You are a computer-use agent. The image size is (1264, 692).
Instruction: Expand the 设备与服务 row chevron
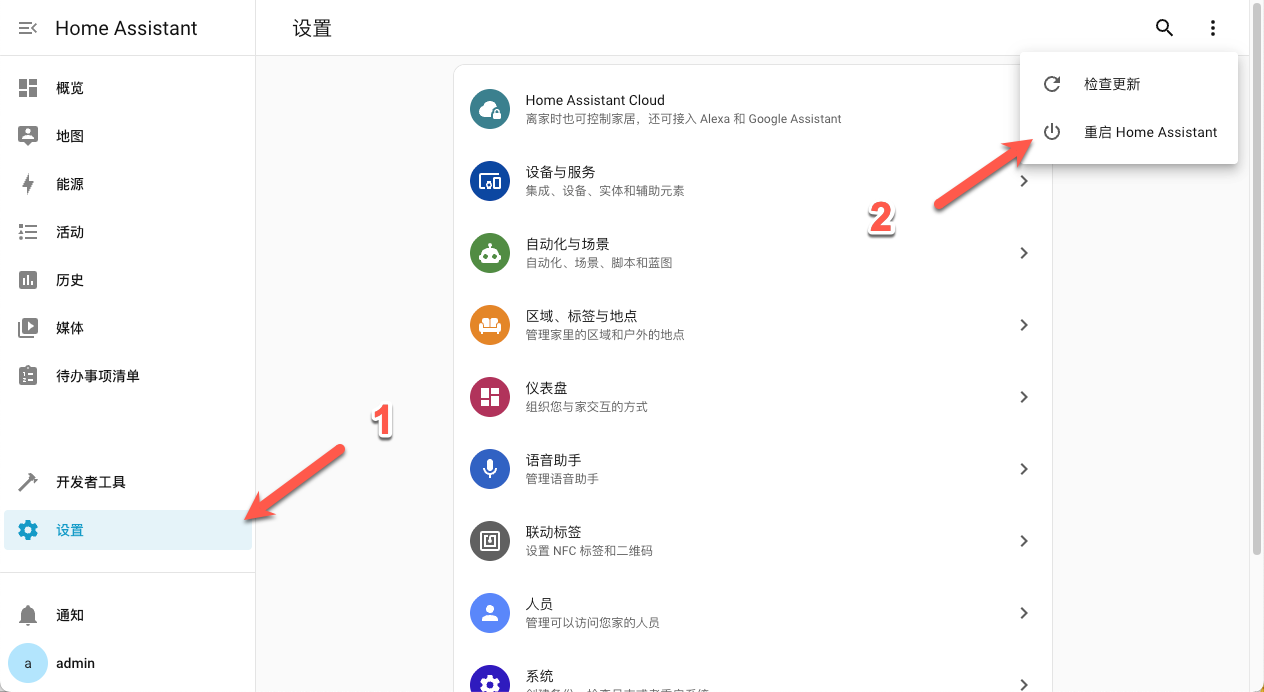[1023, 181]
